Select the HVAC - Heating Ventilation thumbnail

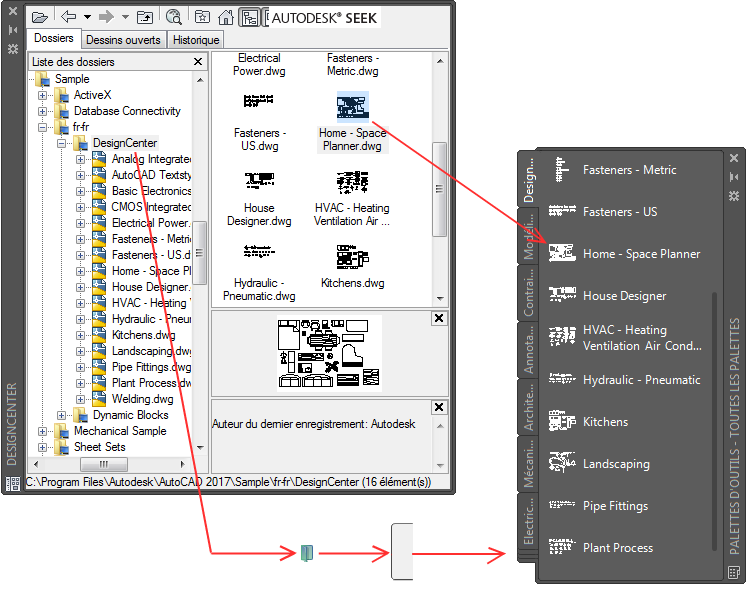pos(353,182)
